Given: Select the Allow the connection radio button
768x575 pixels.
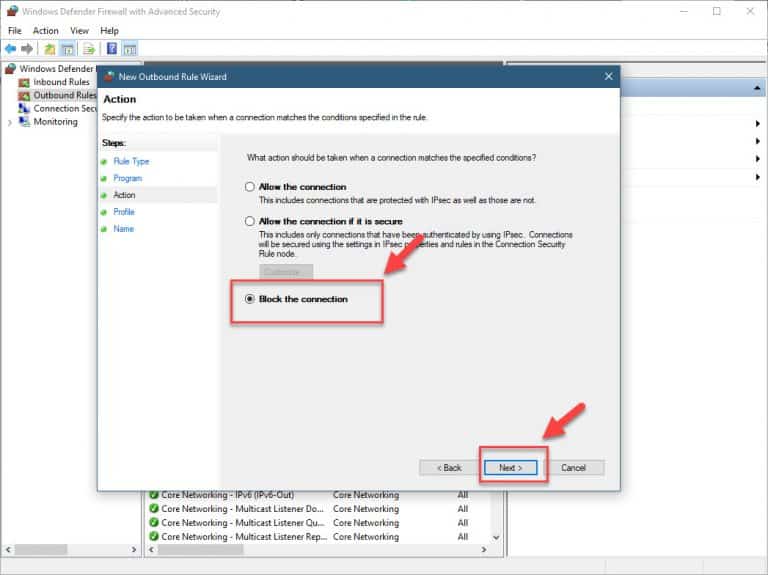Looking at the screenshot, I should (250, 187).
